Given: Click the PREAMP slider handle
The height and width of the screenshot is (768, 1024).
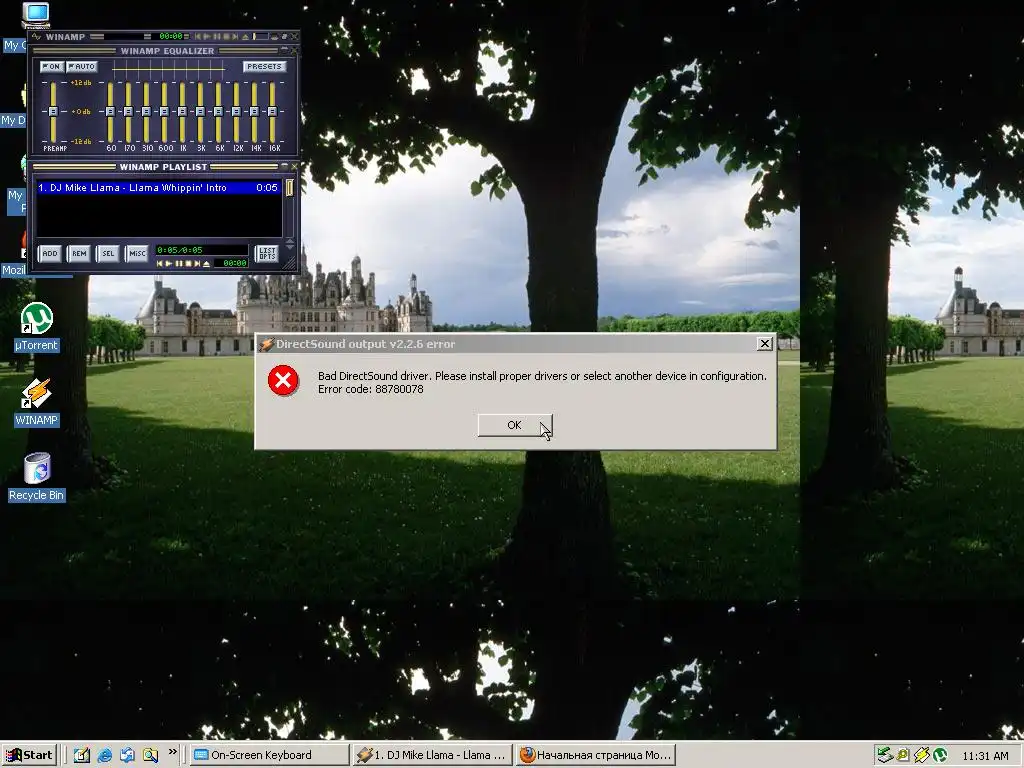Looking at the screenshot, I should (x=53, y=112).
